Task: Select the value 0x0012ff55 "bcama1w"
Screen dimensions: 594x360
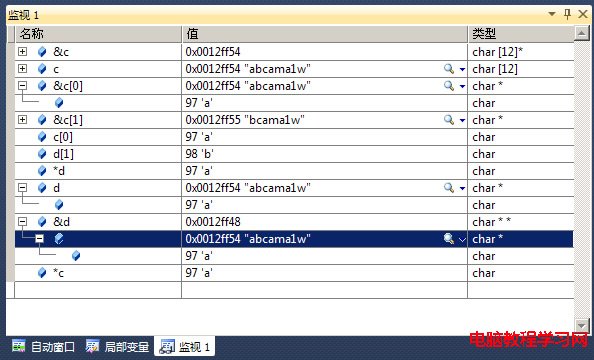Action: point(245,120)
